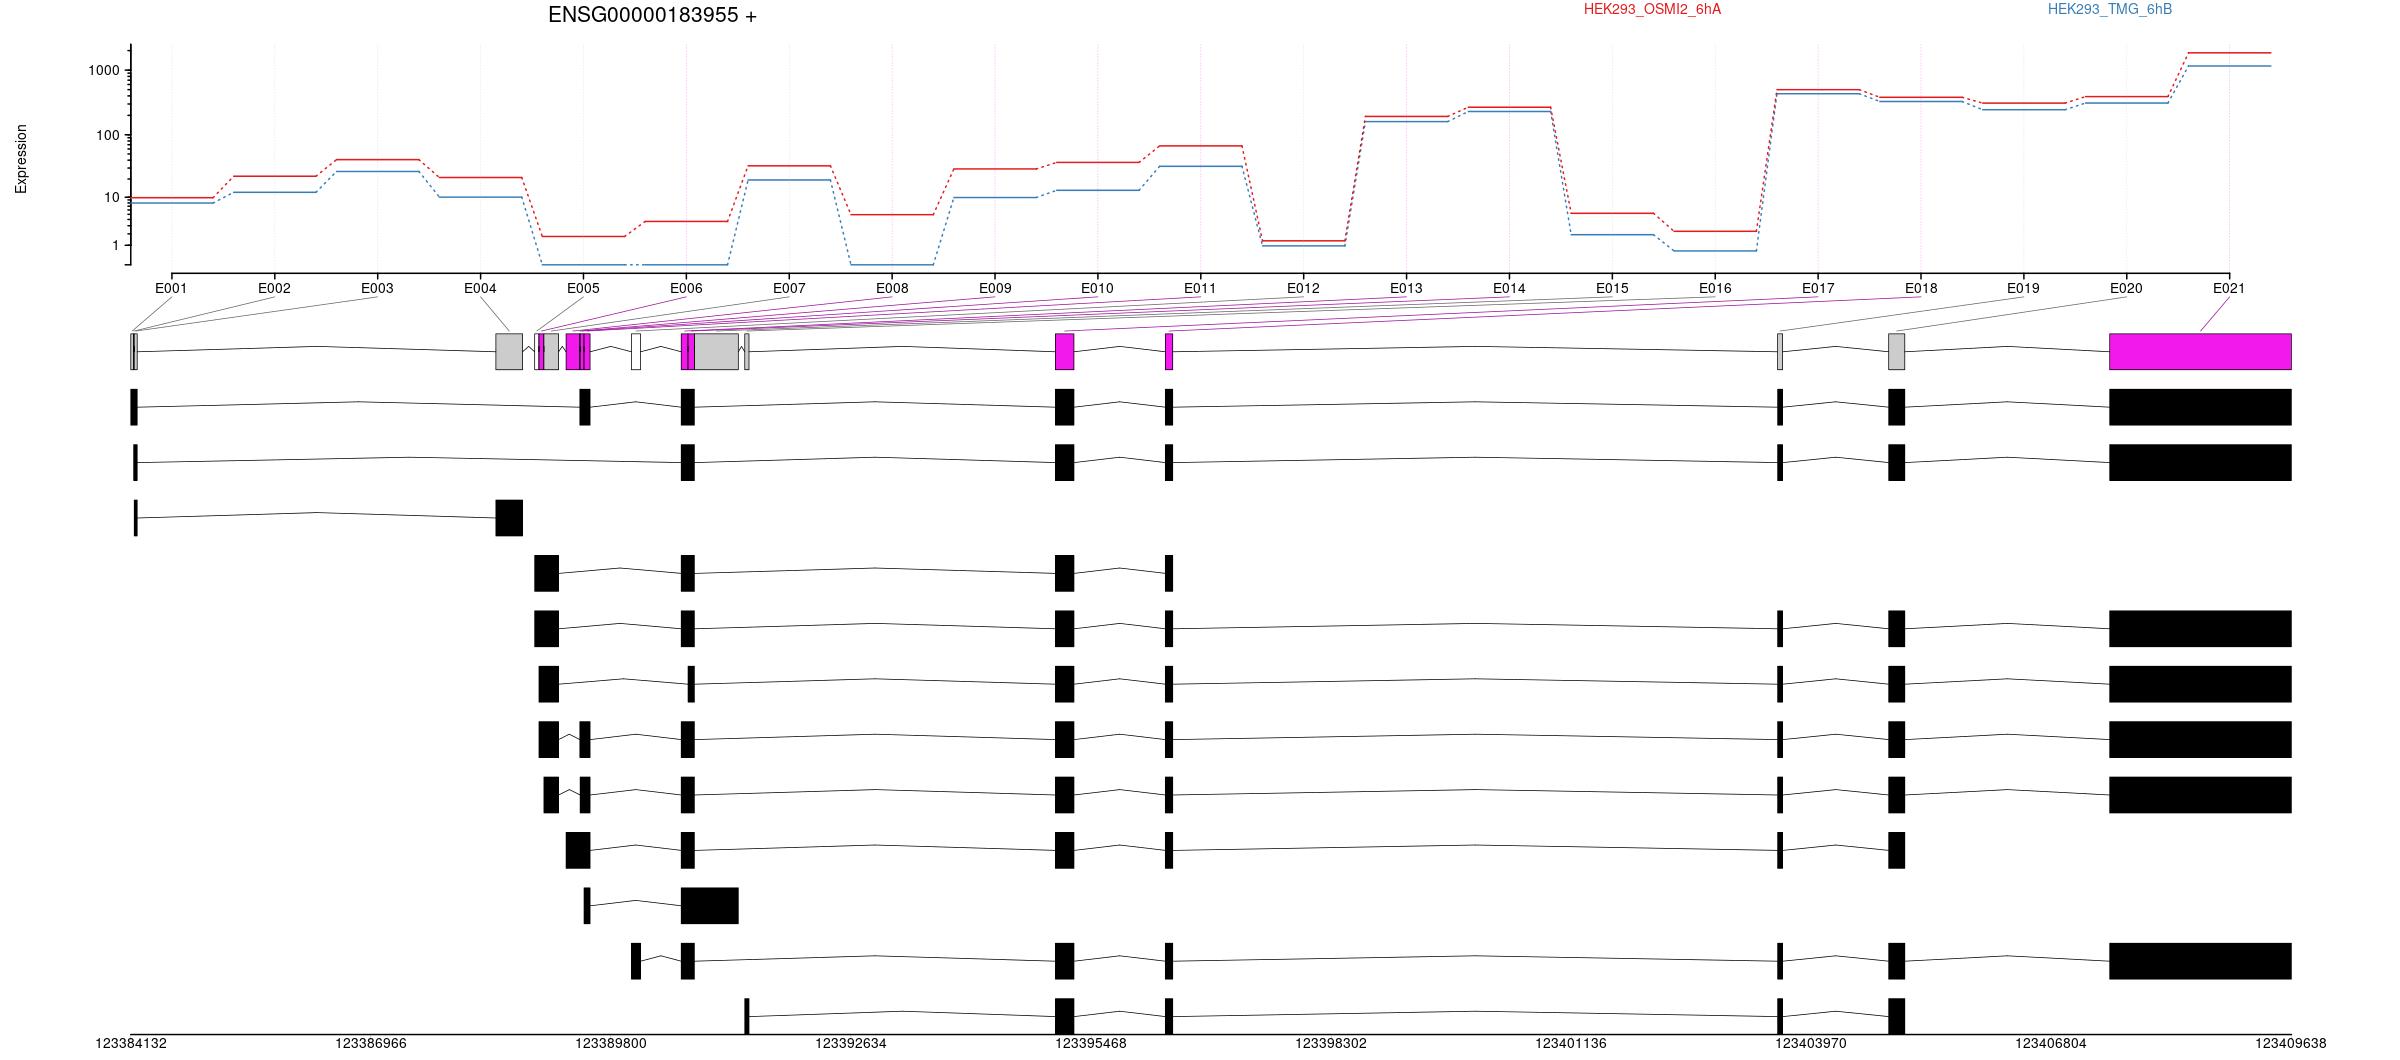Click the E014 exon label
Screen dimensions: 2400x1060
1509,288
